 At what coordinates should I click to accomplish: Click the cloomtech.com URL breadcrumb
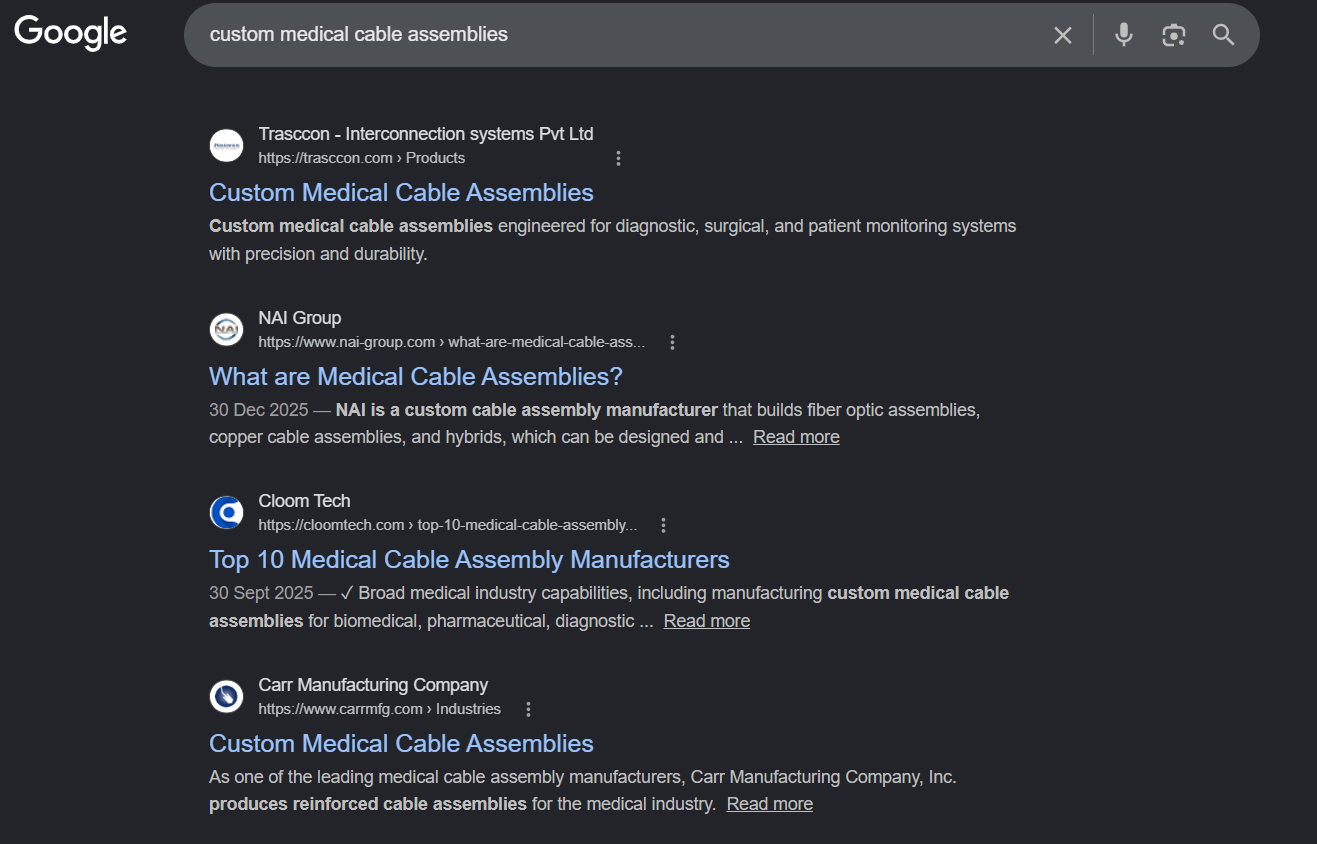448,525
